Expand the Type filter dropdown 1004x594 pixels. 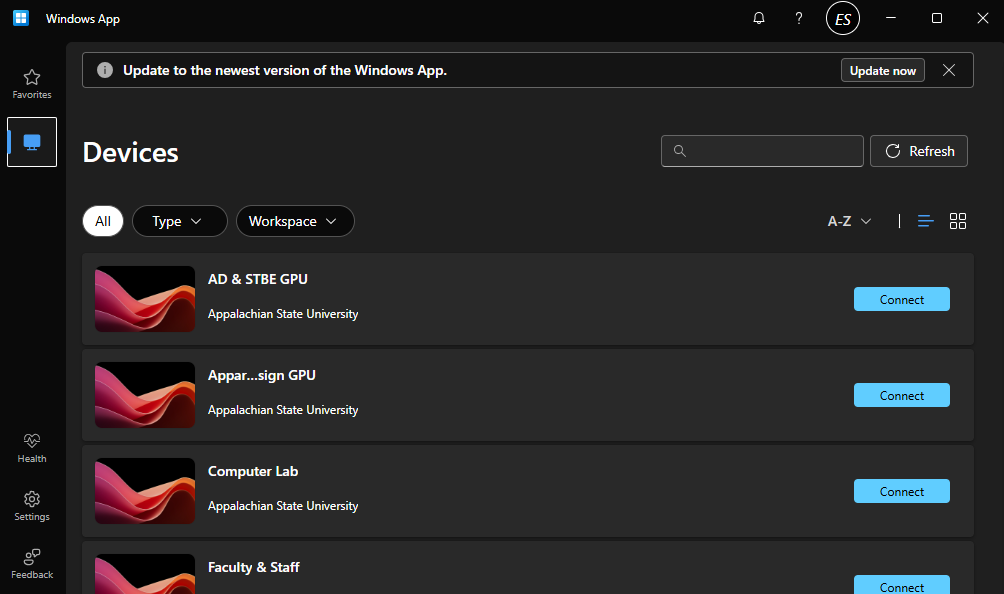(x=179, y=221)
